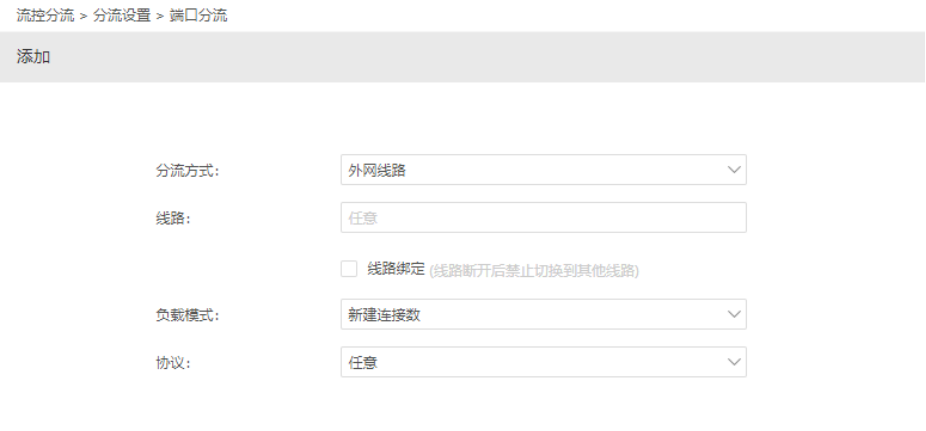
Task: Select the 端口分流 breadcrumb item
Action: pos(198,15)
